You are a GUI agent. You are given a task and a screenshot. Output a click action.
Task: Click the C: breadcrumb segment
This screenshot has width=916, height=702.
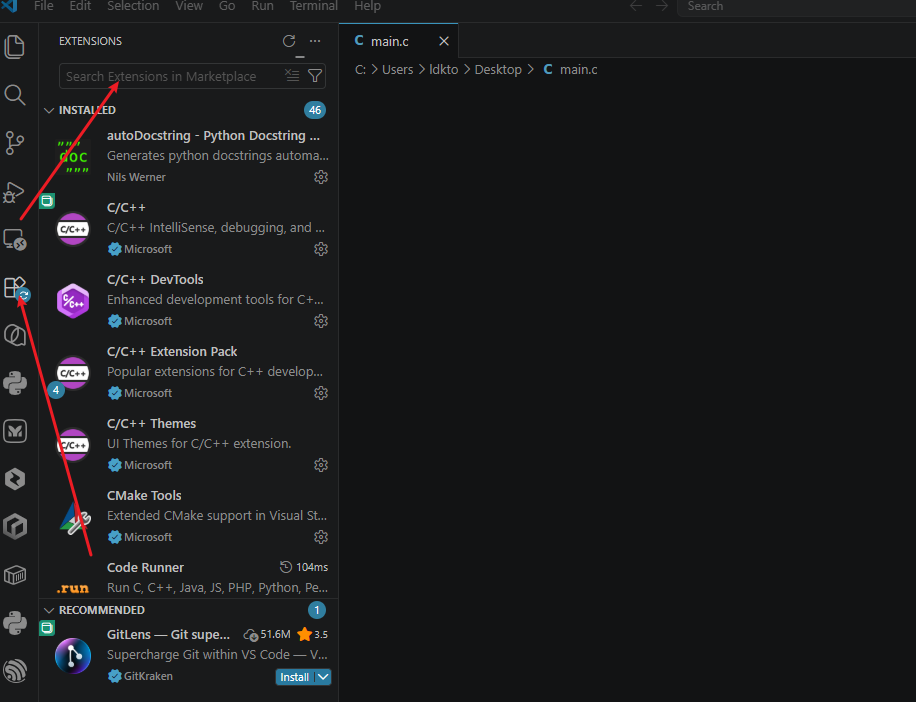click(x=360, y=69)
